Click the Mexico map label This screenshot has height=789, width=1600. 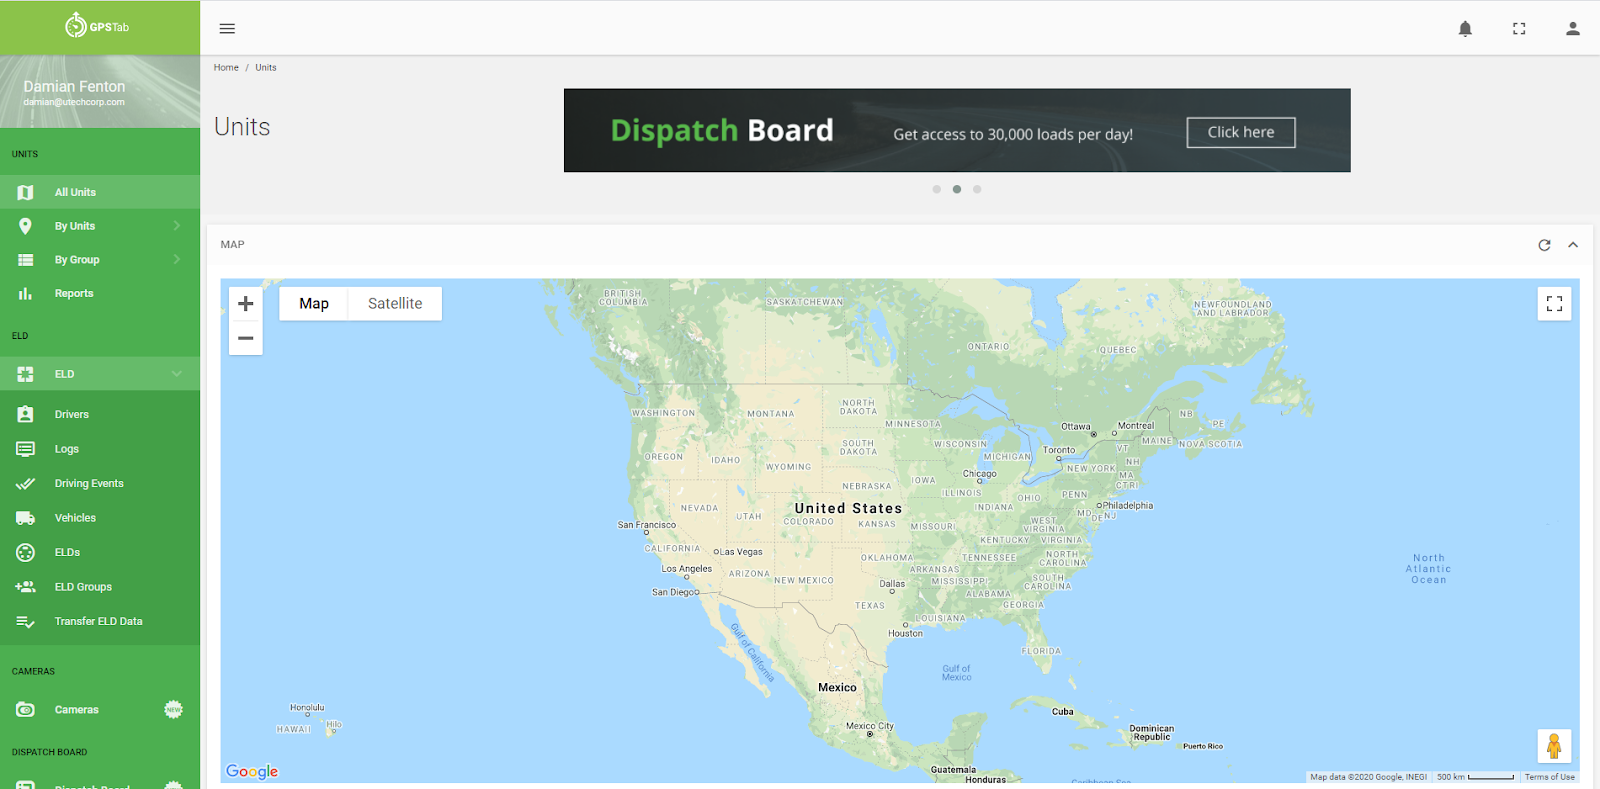(837, 688)
